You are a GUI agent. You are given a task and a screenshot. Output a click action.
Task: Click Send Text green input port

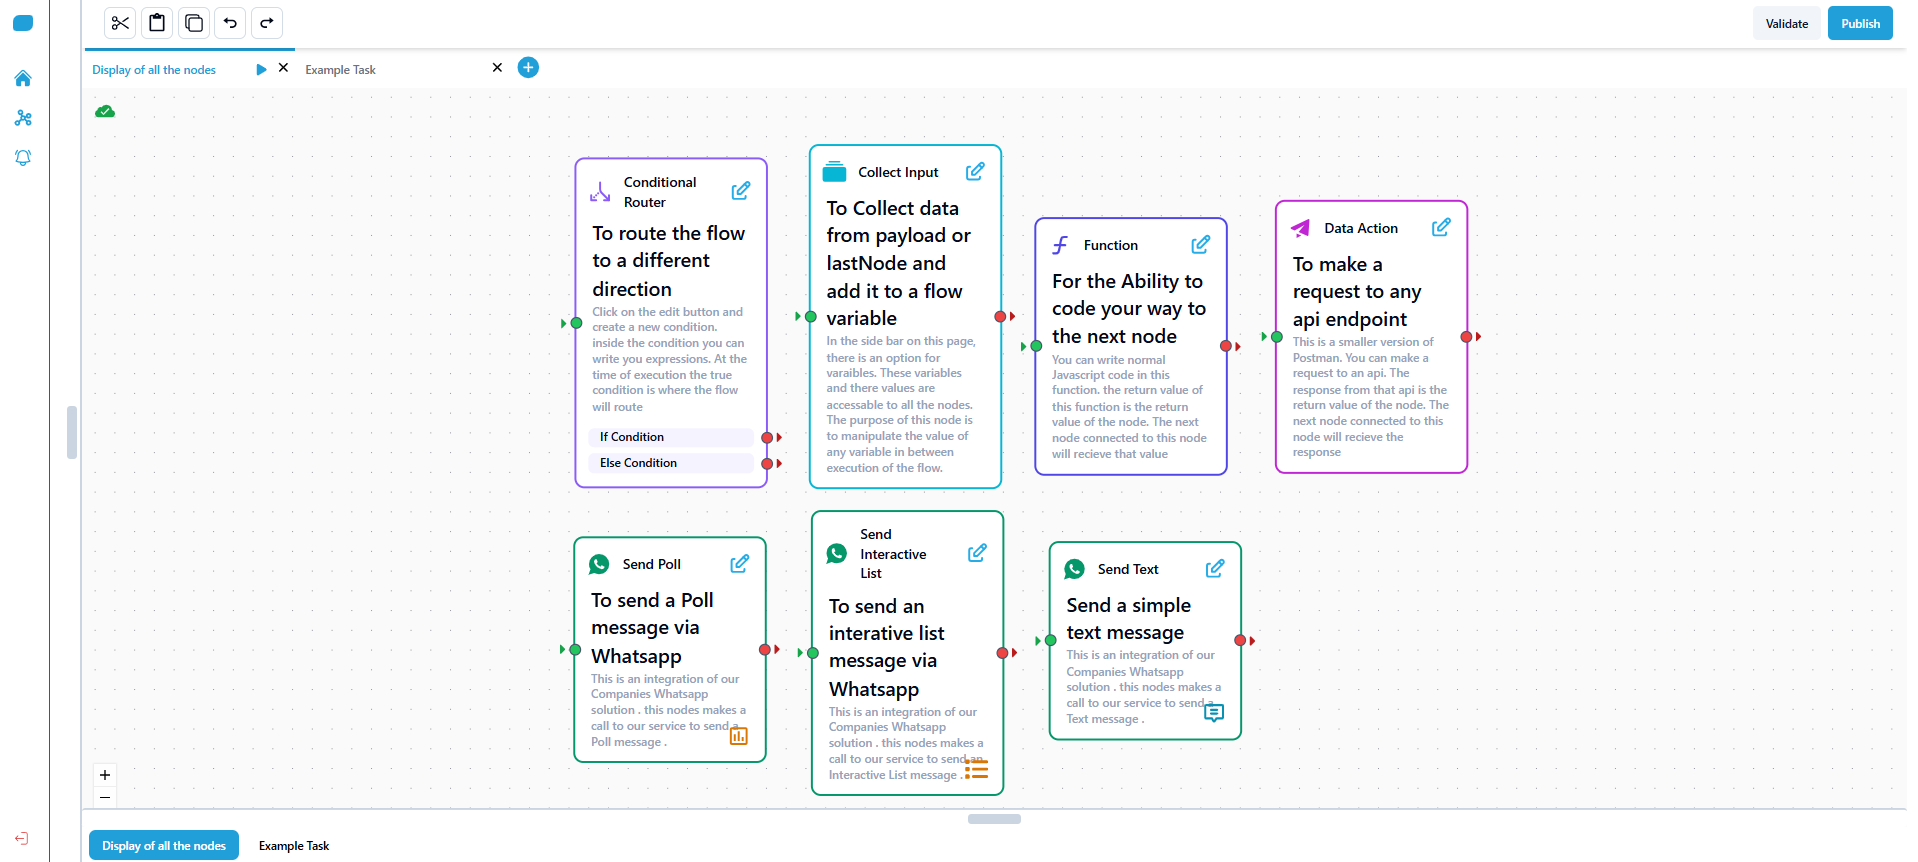pyautogui.click(x=1051, y=641)
